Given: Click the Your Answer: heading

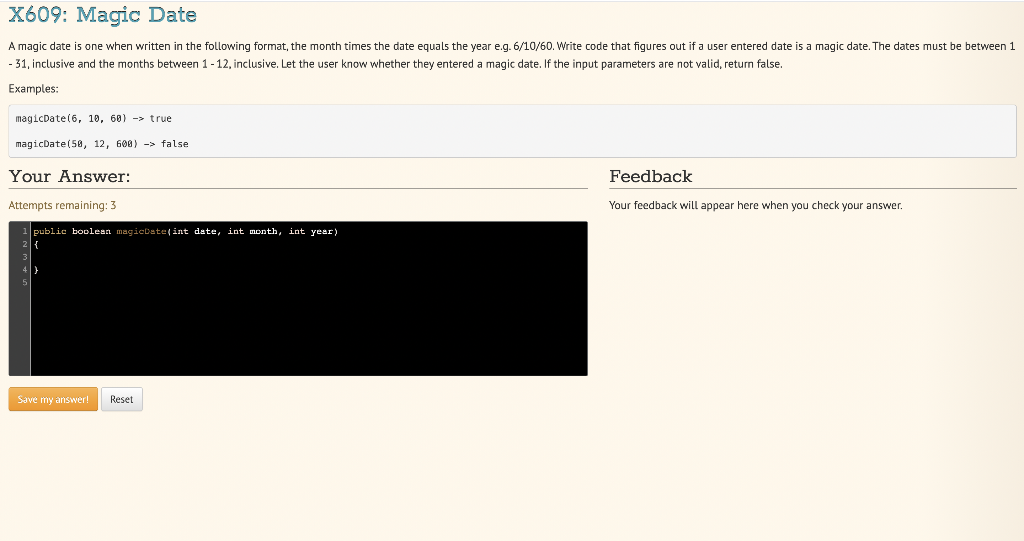Looking at the screenshot, I should click(x=69, y=176).
